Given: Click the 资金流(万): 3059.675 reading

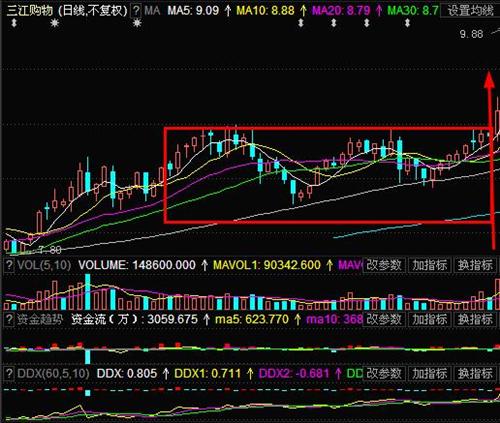Looking at the screenshot, I should coord(134,319).
